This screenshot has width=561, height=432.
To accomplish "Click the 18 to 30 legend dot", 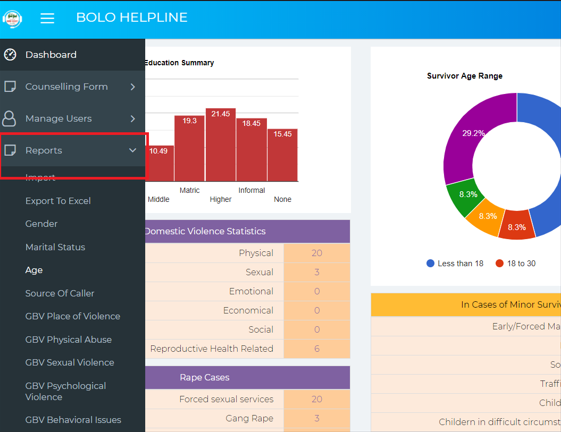I will (x=499, y=263).
